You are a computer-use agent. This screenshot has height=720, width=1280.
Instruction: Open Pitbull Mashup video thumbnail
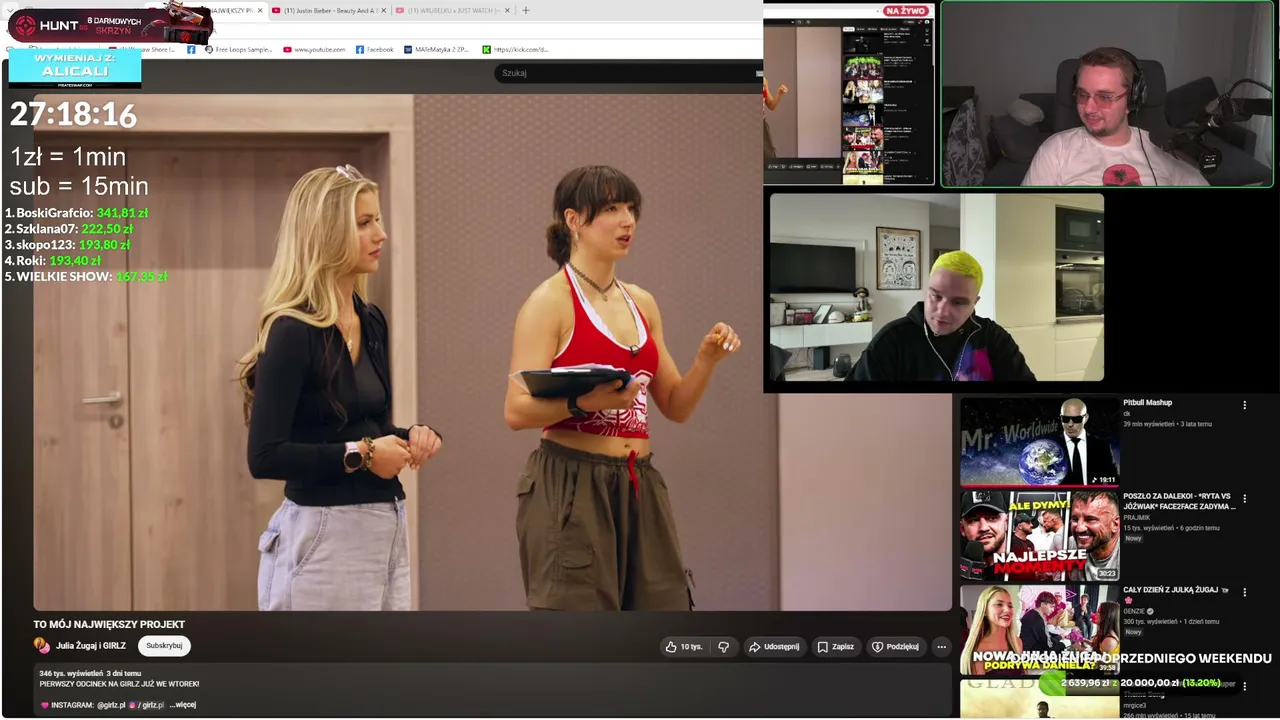1039,442
